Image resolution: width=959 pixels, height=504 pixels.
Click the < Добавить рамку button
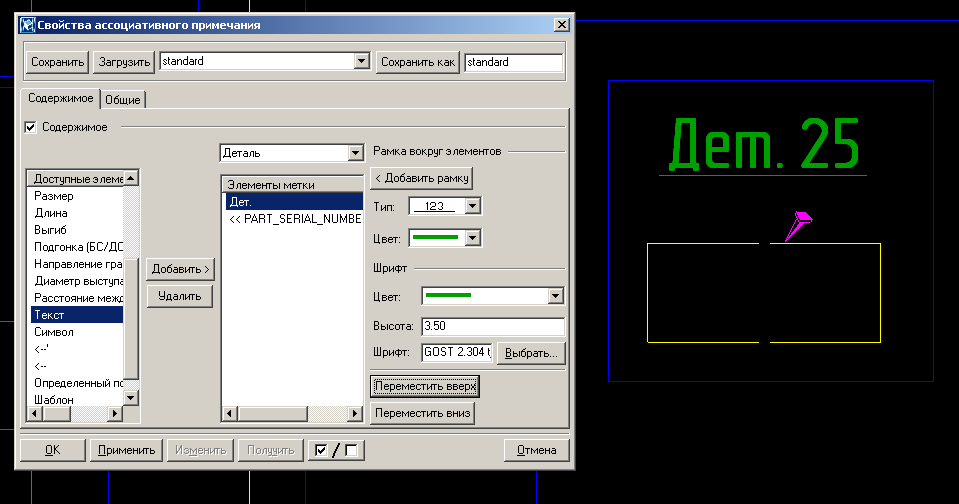[421, 178]
